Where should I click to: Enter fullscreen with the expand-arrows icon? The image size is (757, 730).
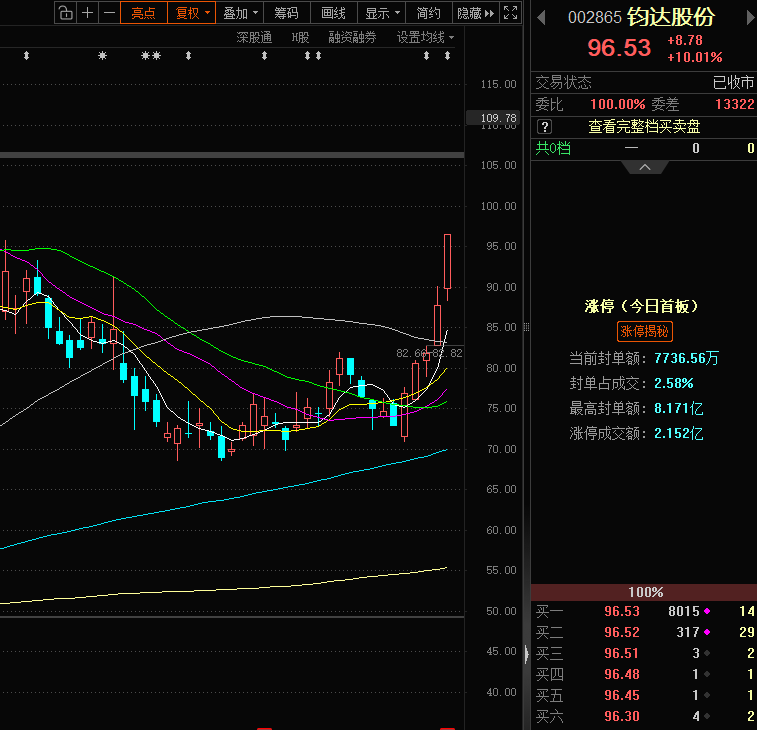pos(511,13)
